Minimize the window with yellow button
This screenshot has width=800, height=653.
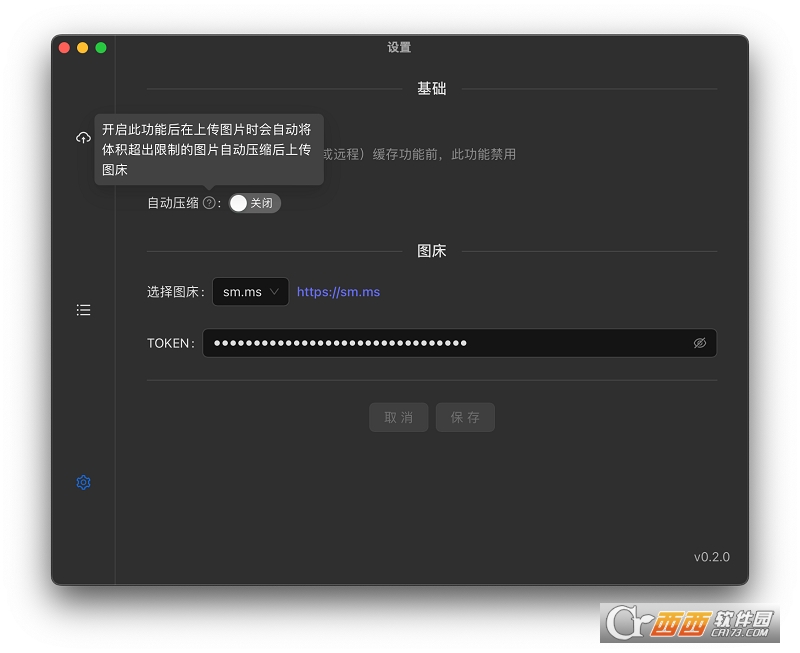(83, 47)
